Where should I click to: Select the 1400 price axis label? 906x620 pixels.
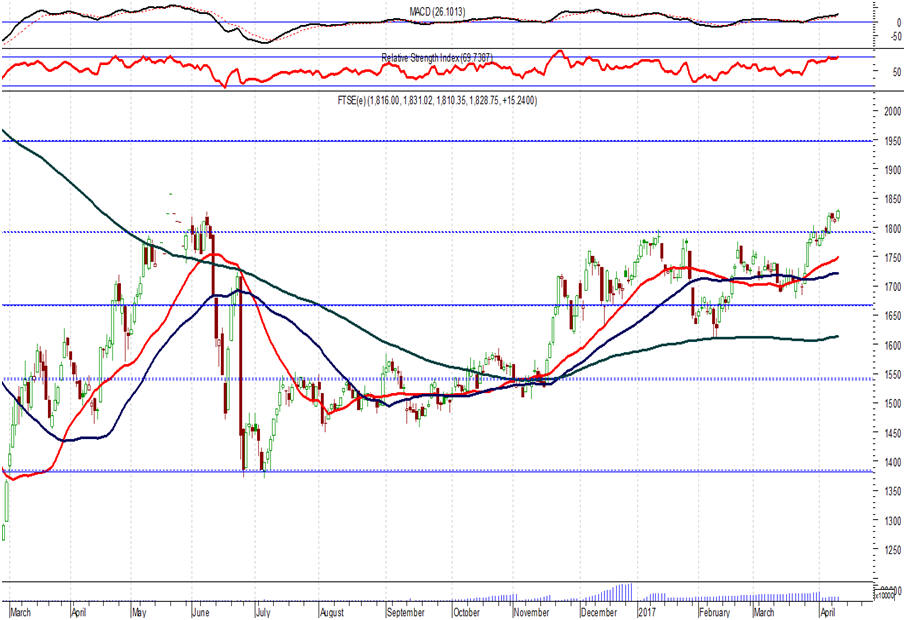tap(892, 462)
